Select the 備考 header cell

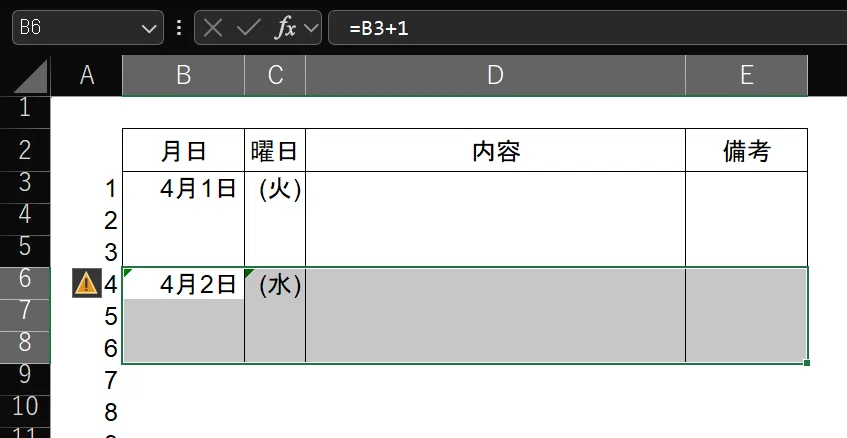pyautogui.click(x=747, y=151)
